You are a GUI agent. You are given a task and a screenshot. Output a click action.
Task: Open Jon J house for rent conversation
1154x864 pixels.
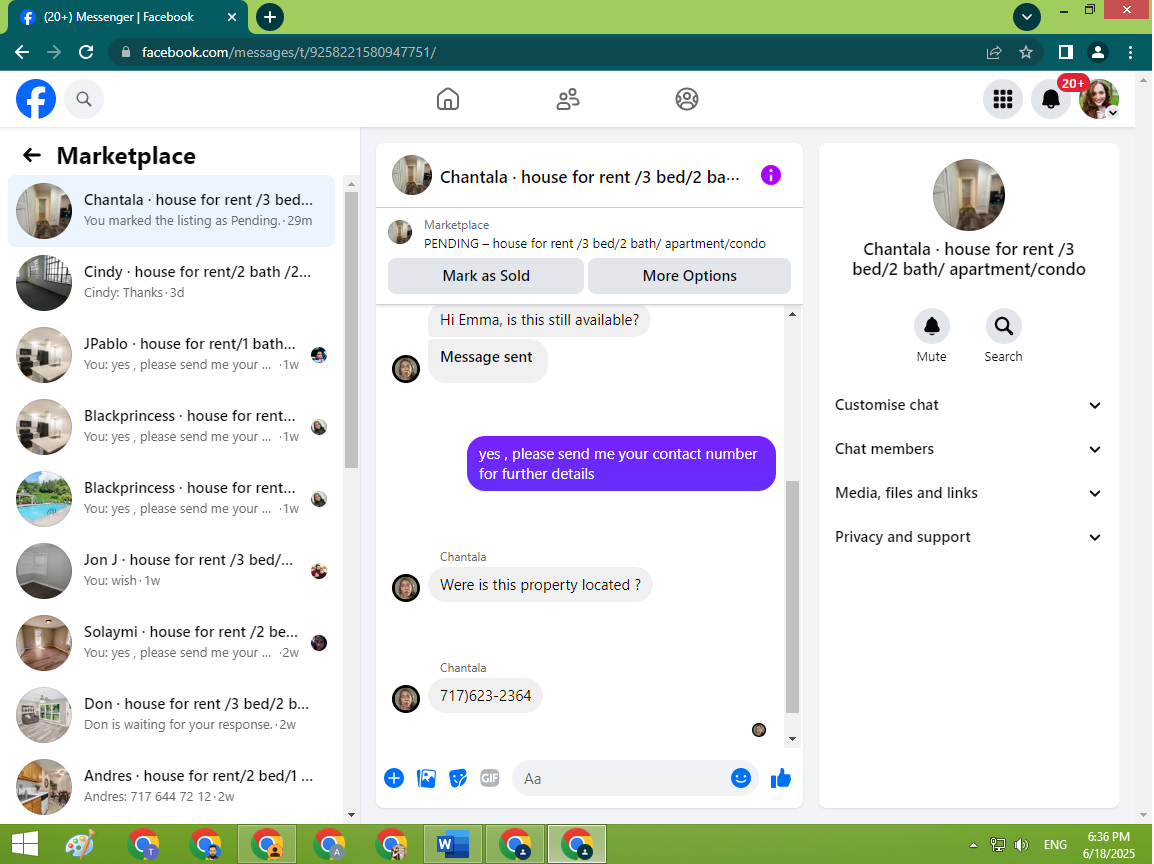point(171,570)
